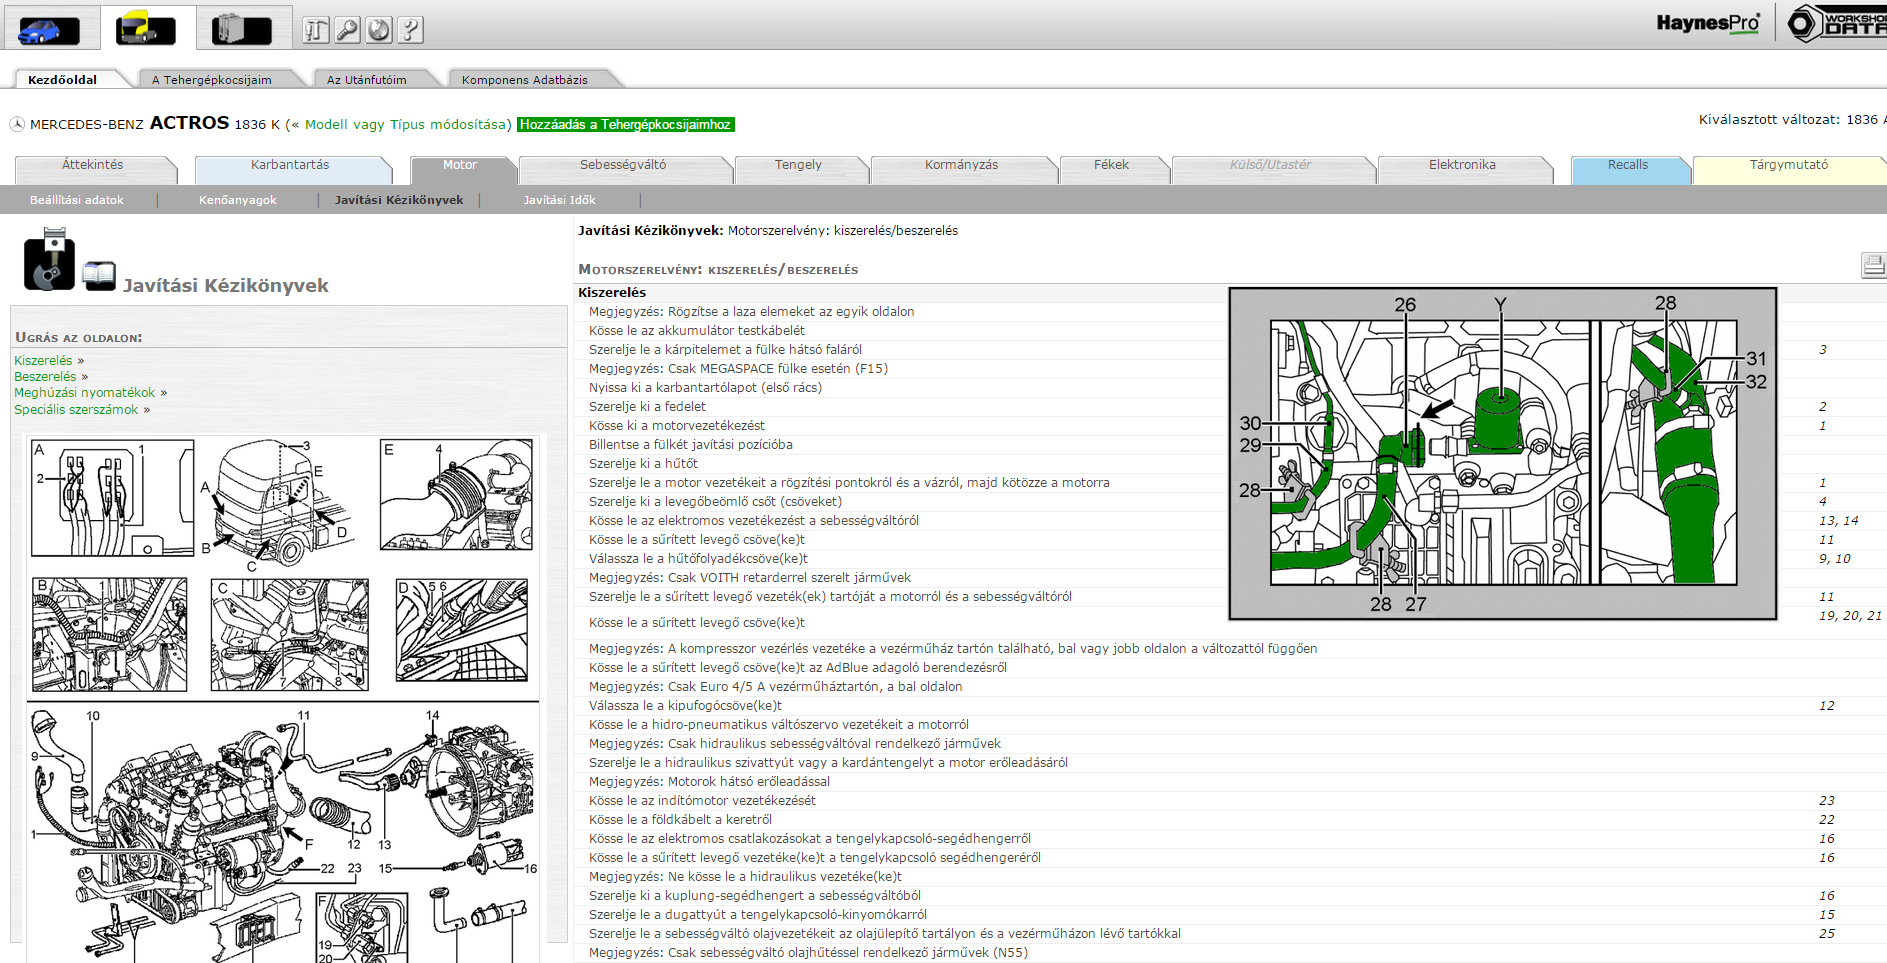Select the yellow truck vehicle section
1887x963 pixels.
[x=146, y=29]
